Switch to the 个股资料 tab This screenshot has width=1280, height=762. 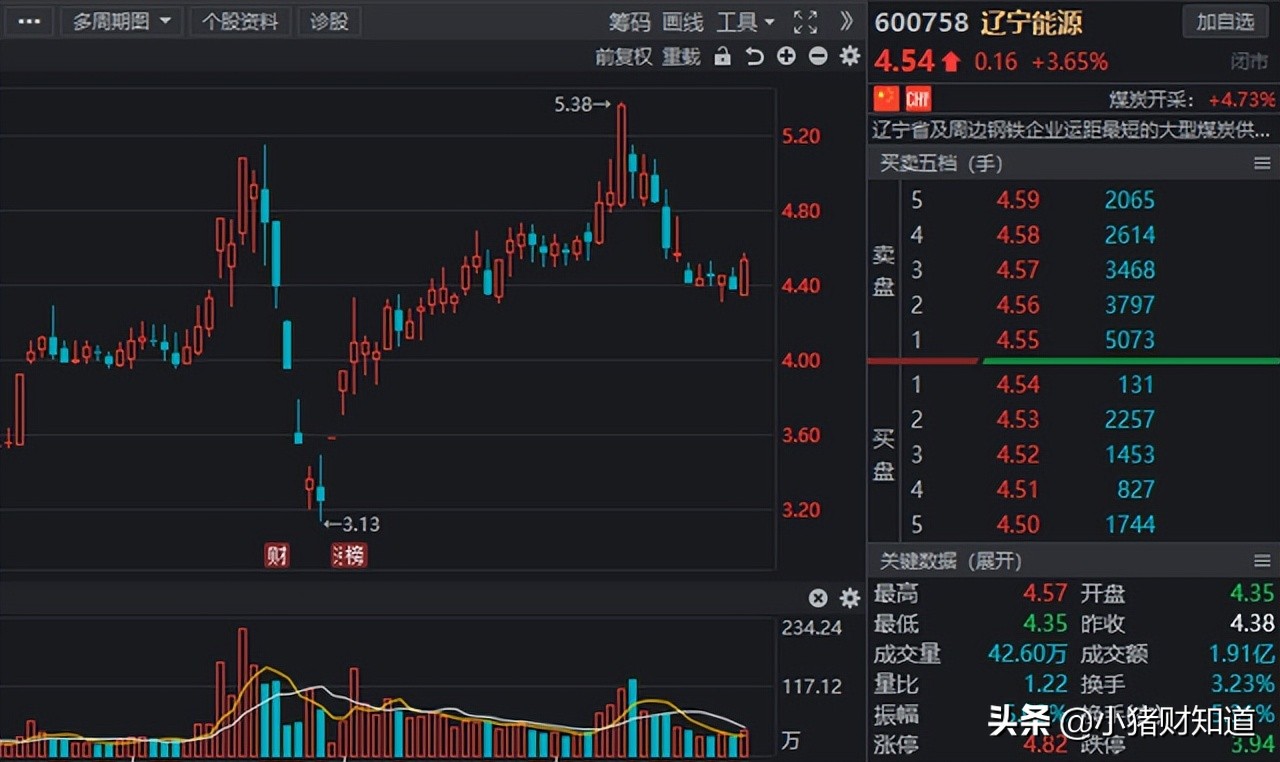click(x=240, y=21)
